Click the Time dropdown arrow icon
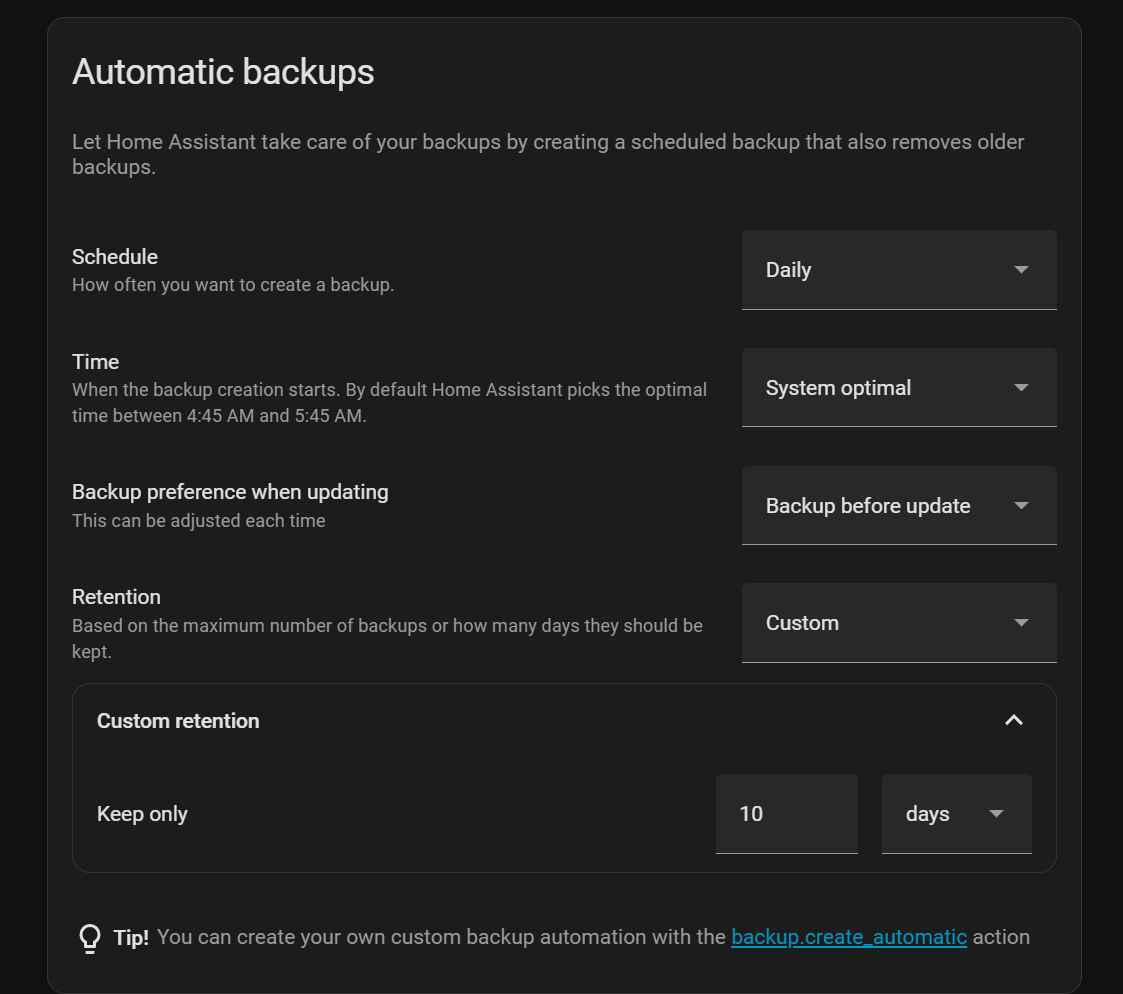This screenshot has width=1123, height=994. pyautogui.click(x=1021, y=388)
